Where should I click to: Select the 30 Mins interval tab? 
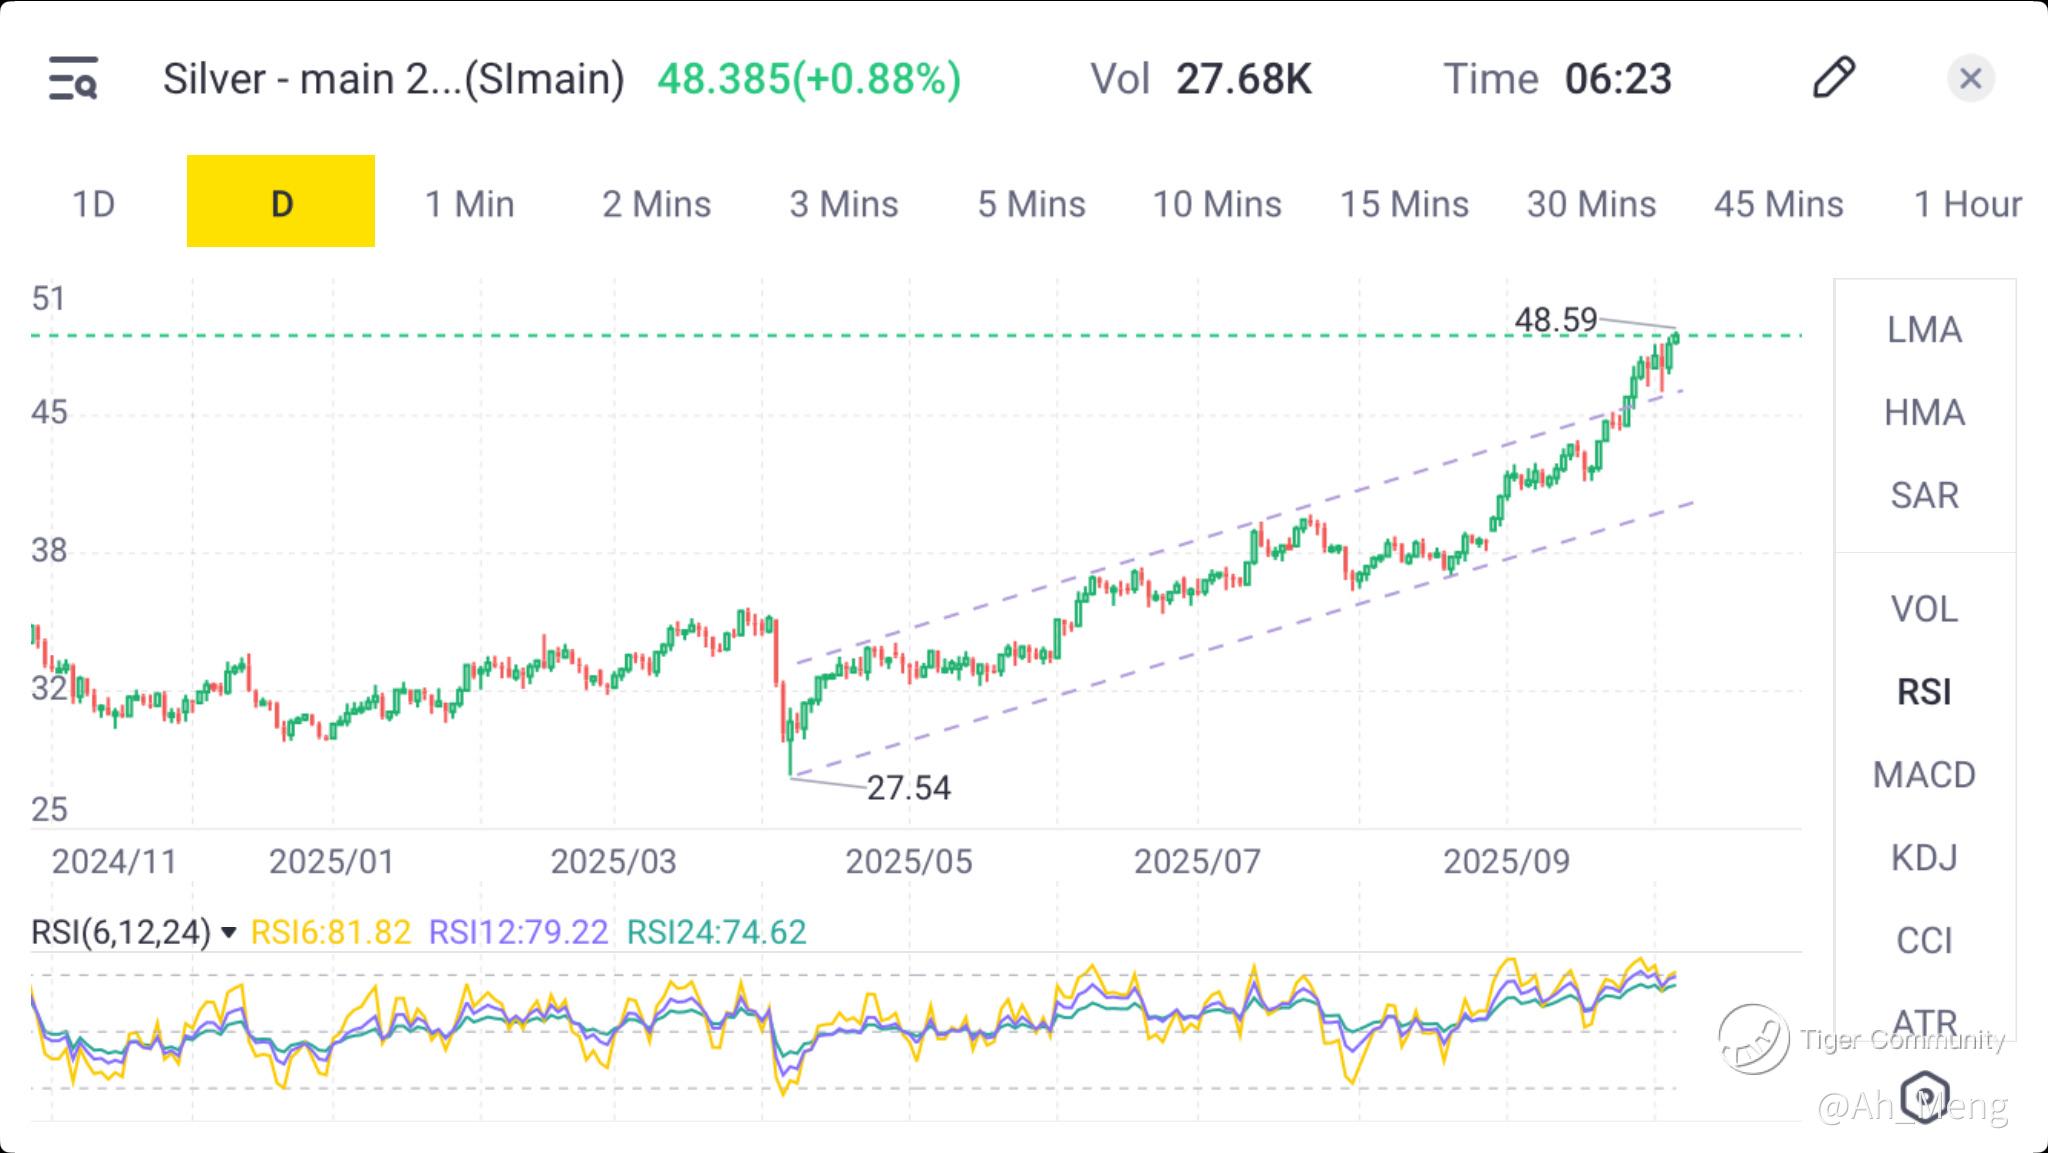pos(1590,204)
